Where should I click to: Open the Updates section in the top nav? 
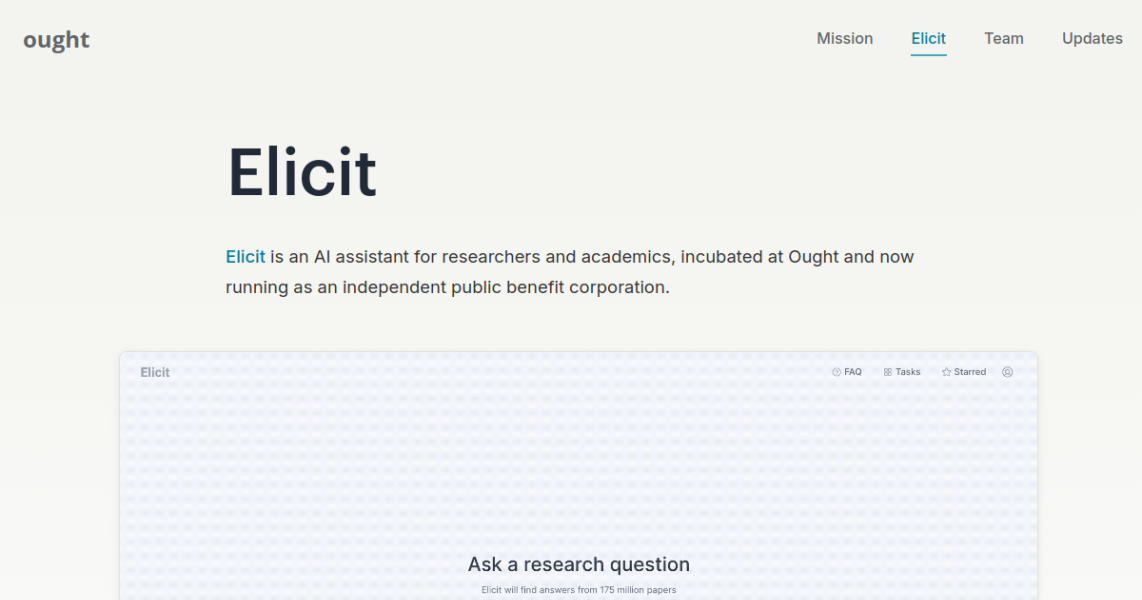(x=1092, y=39)
